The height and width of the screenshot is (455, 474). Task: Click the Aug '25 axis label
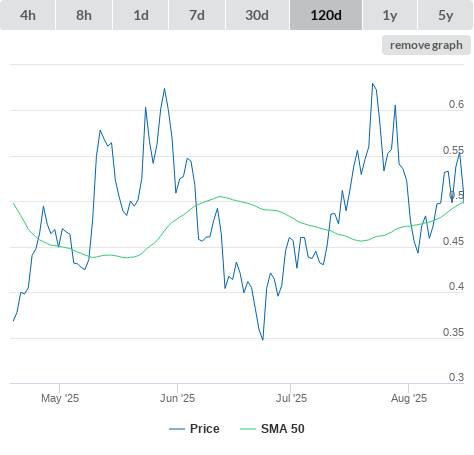click(409, 398)
